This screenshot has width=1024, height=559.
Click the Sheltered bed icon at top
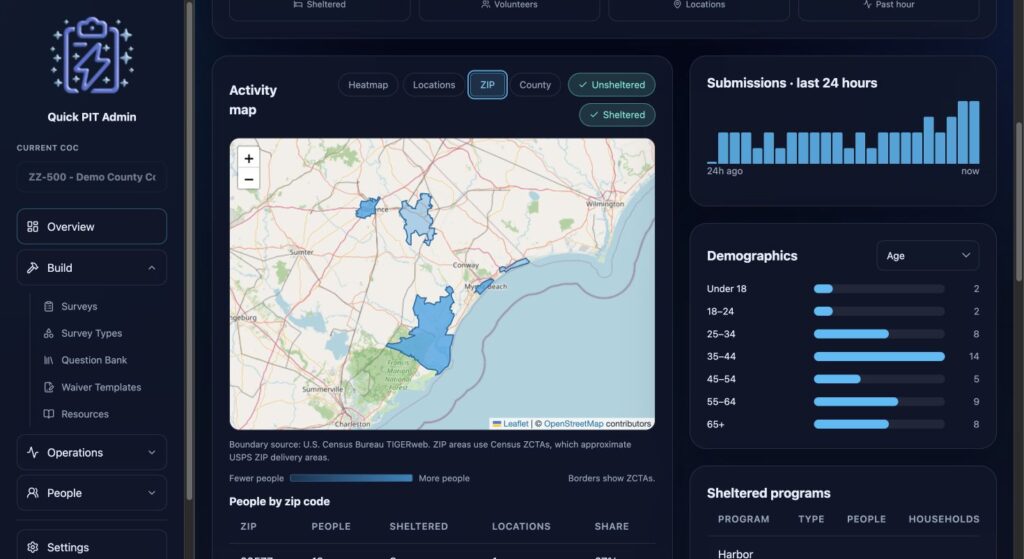pos(298,5)
